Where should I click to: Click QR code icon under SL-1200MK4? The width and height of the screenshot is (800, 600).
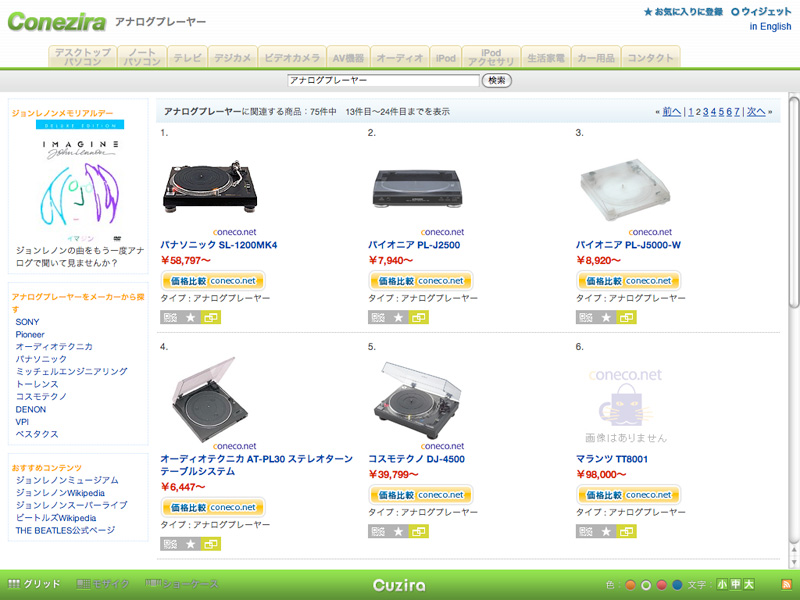tap(170, 317)
